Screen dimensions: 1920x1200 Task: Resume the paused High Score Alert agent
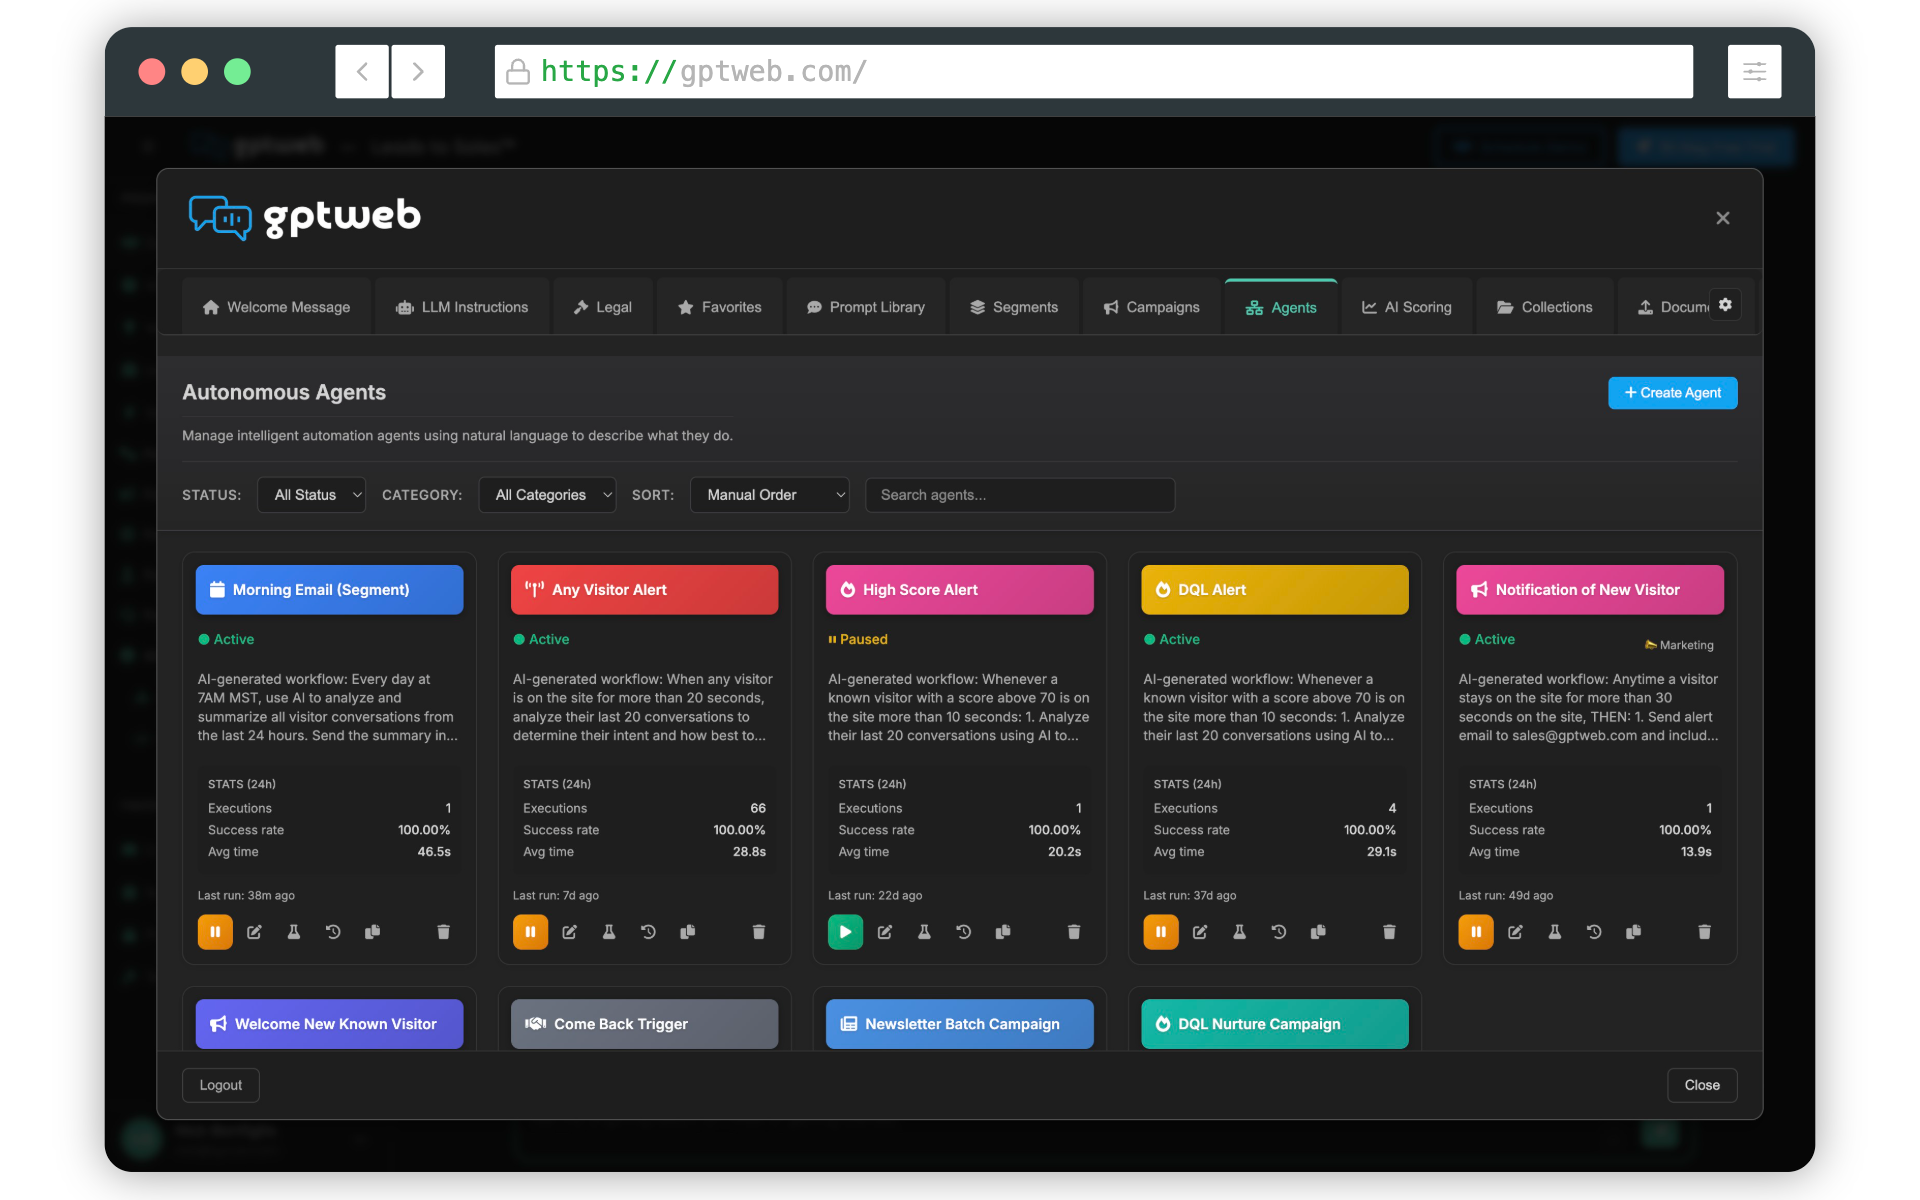point(845,932)
